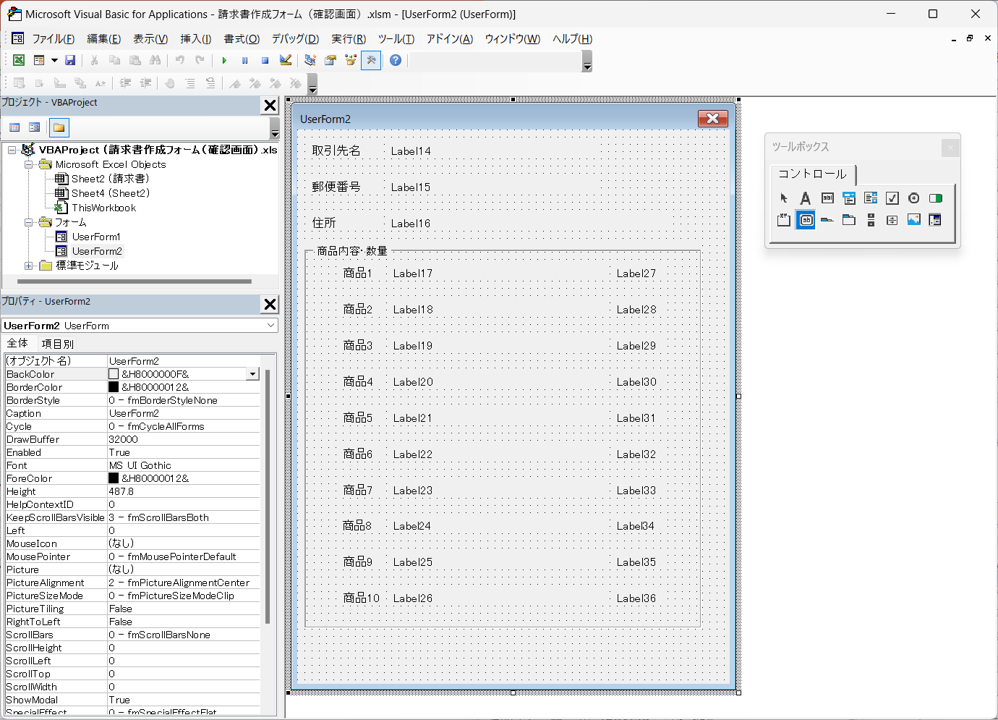Viewport: 998px width, 720px height.
Task: Collapse the Microsoft Excel Objects node
Action: pos(29,165)
